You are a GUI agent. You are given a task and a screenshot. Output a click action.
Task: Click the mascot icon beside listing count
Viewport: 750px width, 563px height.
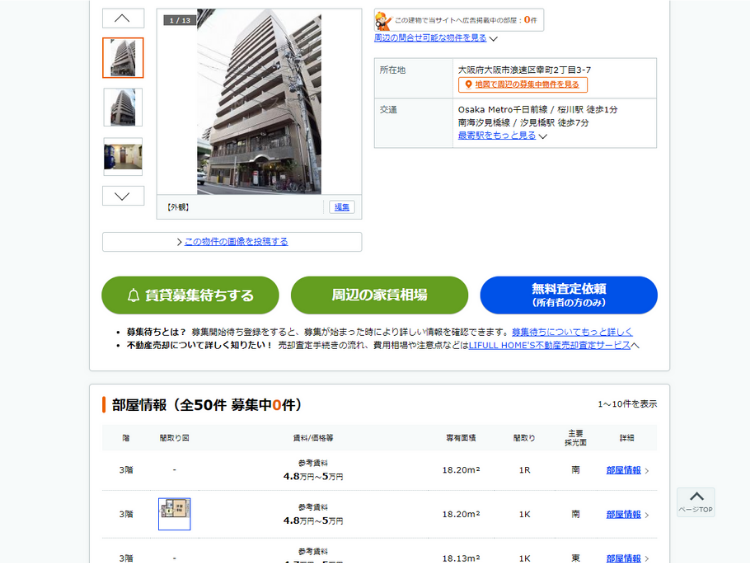(383, 21)
